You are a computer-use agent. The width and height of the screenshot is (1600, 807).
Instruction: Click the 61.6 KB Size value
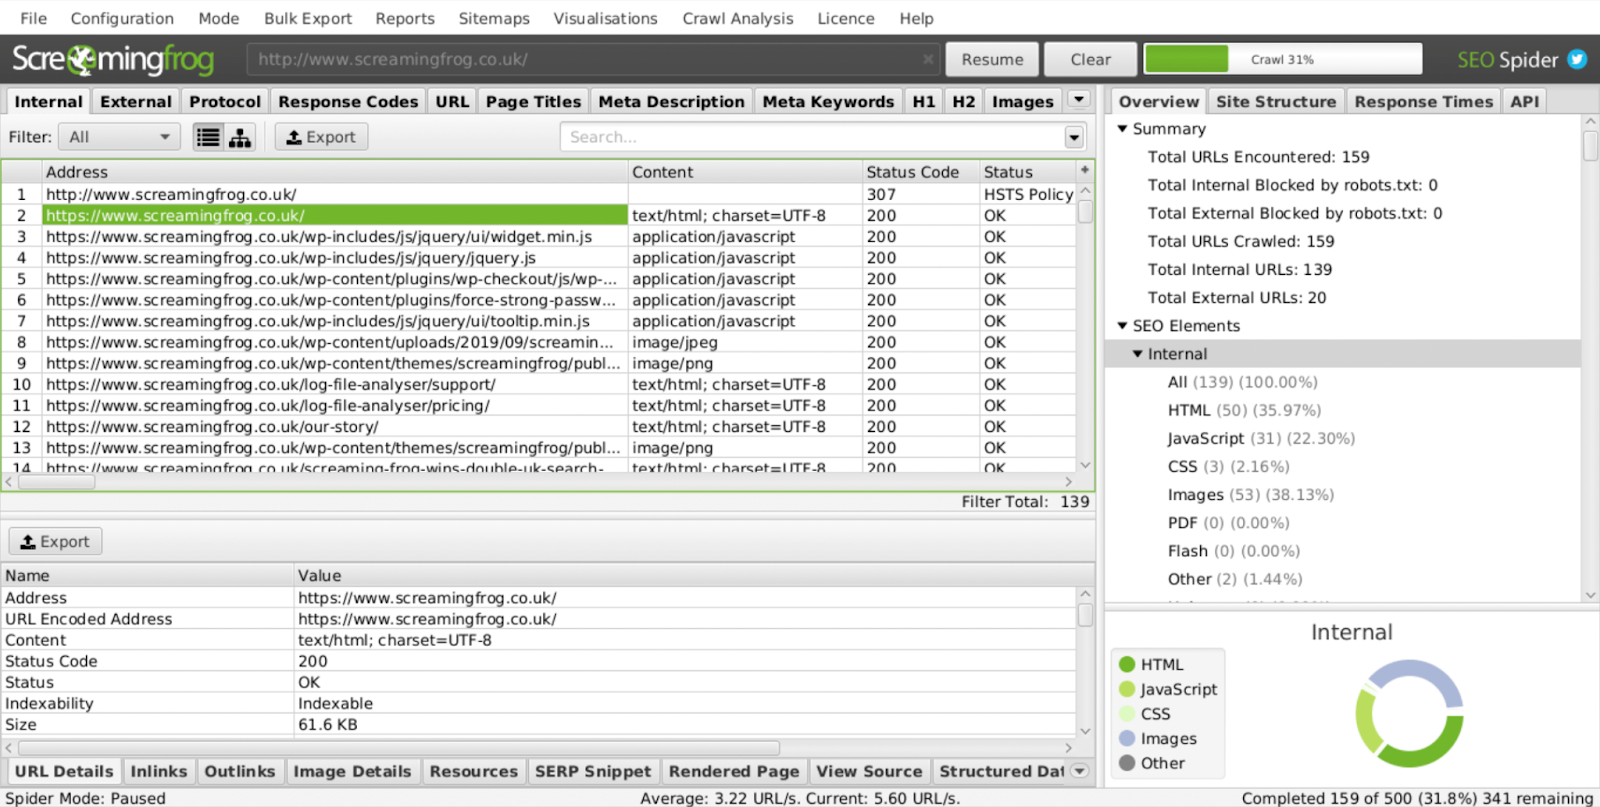pos(327,724)
